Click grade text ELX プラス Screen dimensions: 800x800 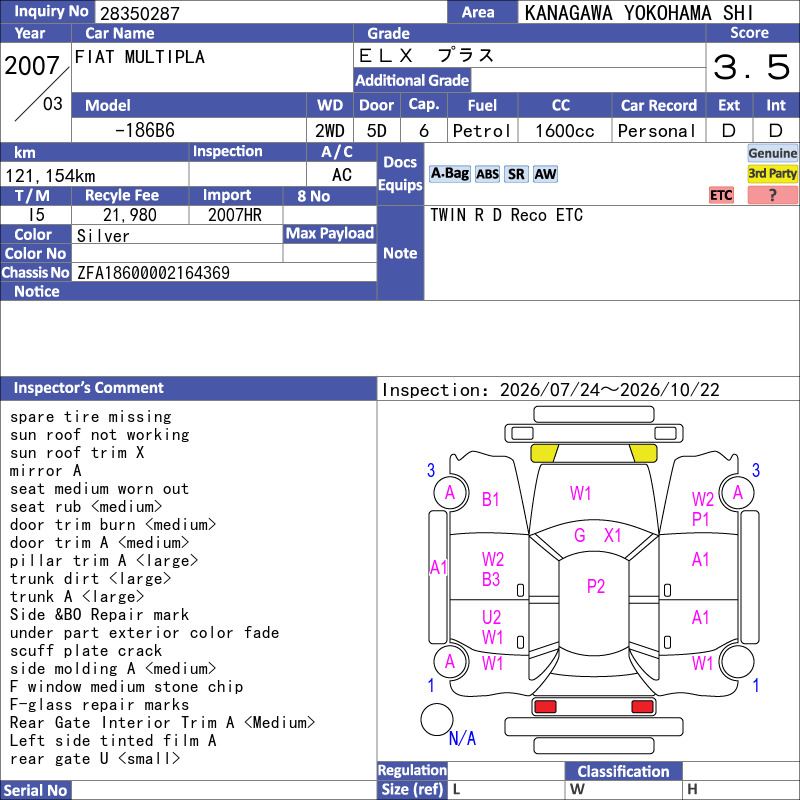pyautogui.click(x=427, y=56)
